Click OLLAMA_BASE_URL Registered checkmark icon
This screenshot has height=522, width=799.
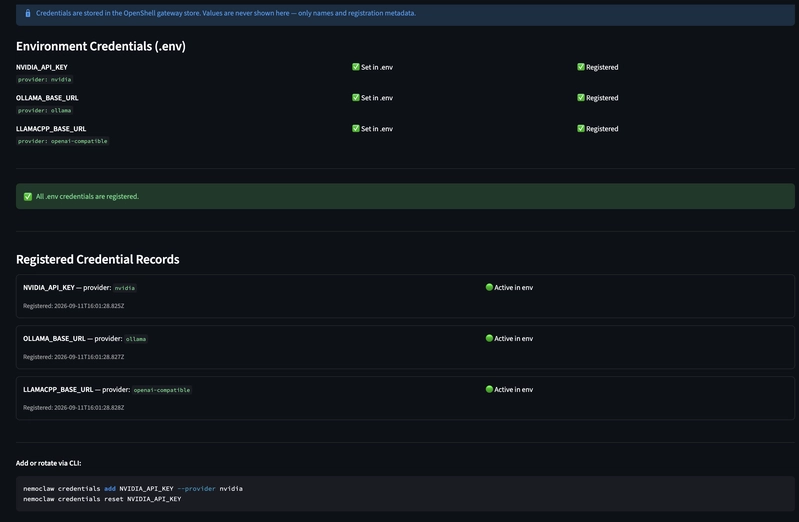[x=580, y=97]
